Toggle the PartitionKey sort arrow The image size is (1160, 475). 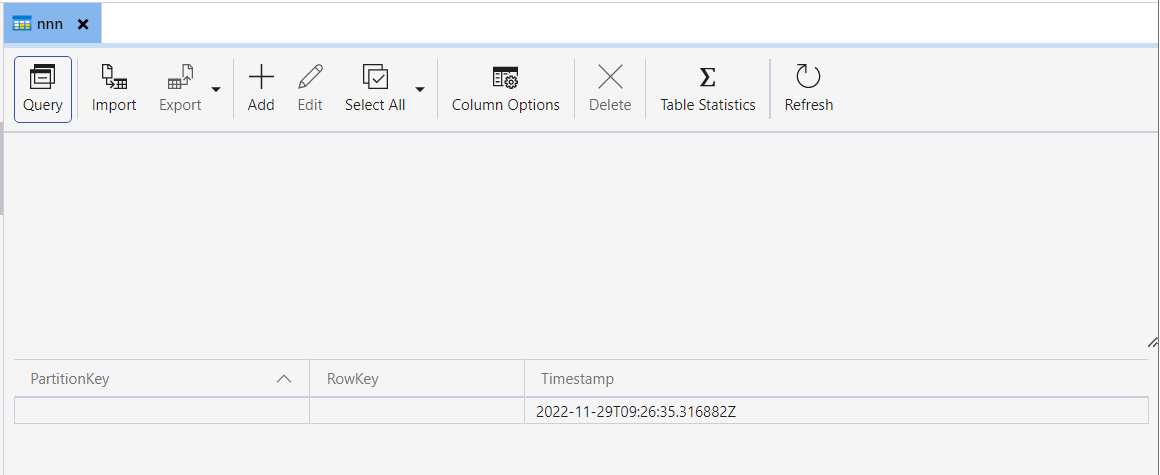pos(283,379)
